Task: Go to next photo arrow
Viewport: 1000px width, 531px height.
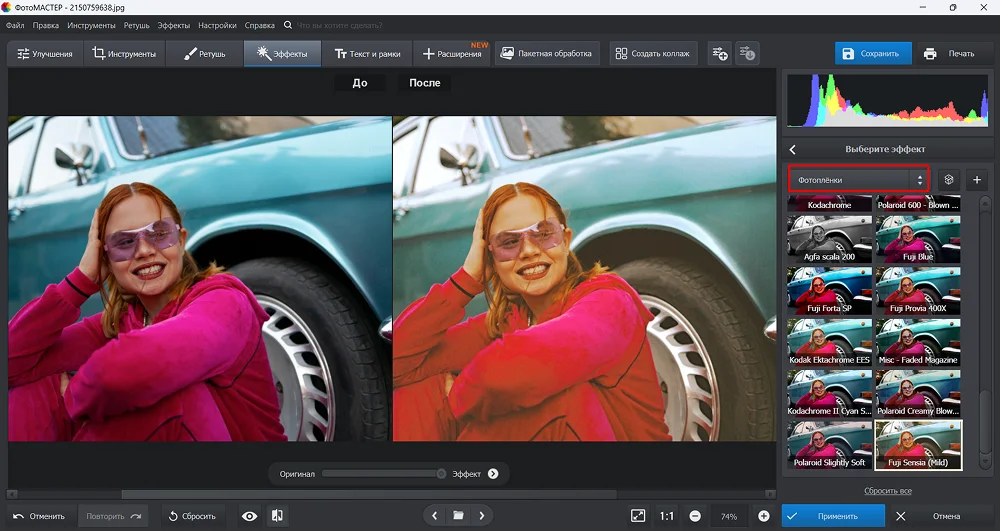Action: (482, 516)
